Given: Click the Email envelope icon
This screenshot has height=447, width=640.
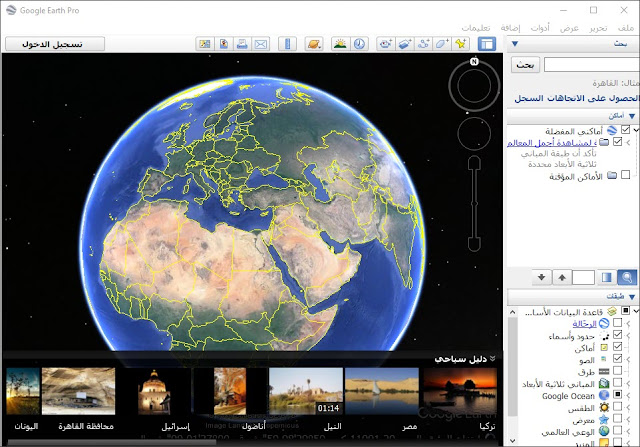Looking at the screenshot, I should point(261,44).
